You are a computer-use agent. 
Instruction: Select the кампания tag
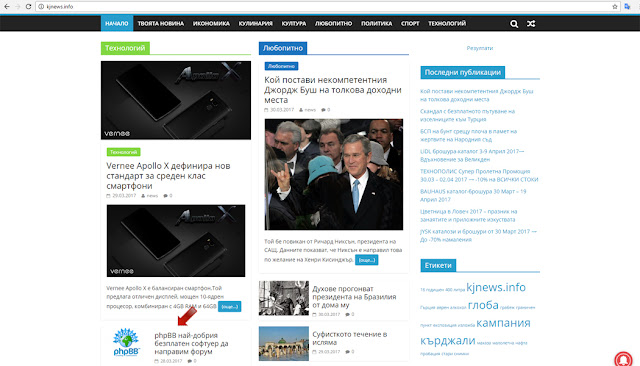(503, 323)
